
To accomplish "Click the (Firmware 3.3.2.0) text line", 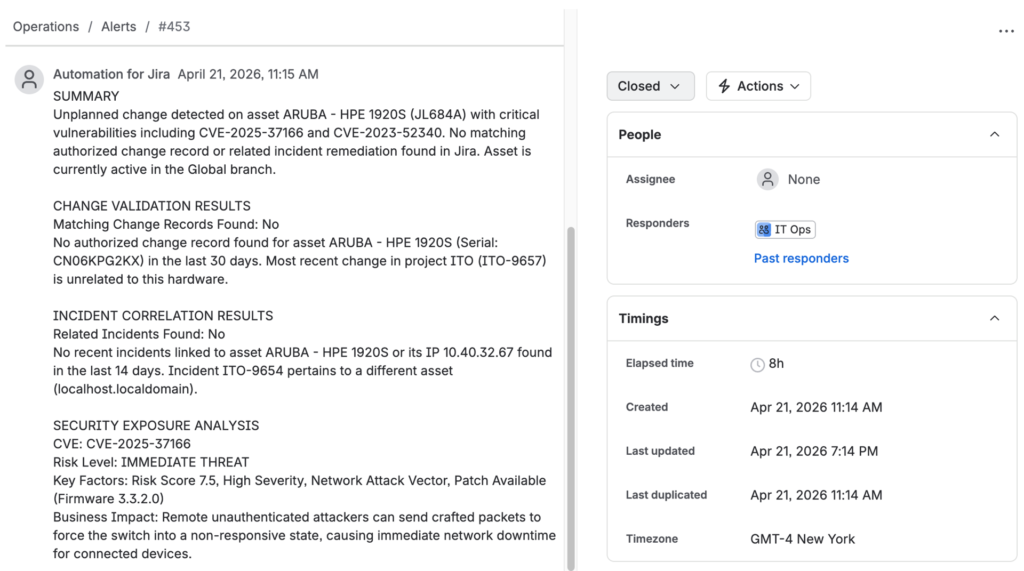I will pos(108,498).
